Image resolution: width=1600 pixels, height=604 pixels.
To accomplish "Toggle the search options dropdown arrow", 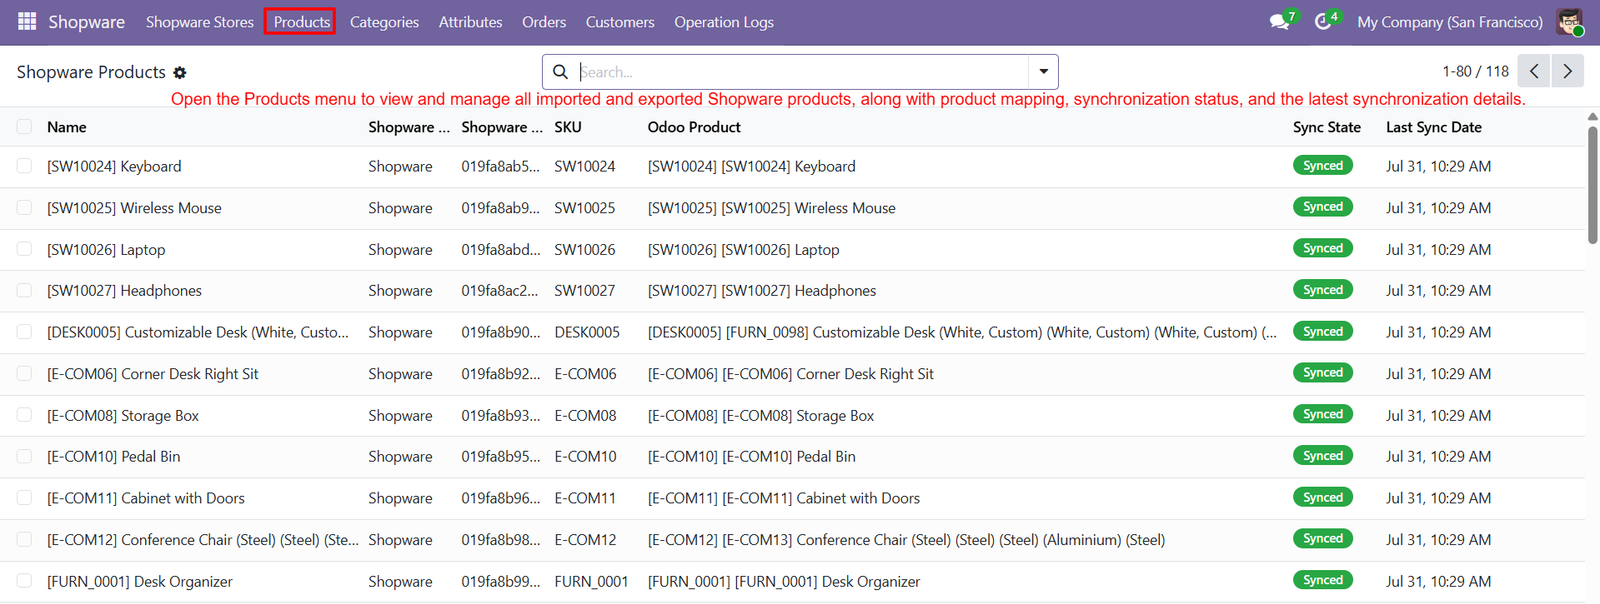I will coord(1043,72).
